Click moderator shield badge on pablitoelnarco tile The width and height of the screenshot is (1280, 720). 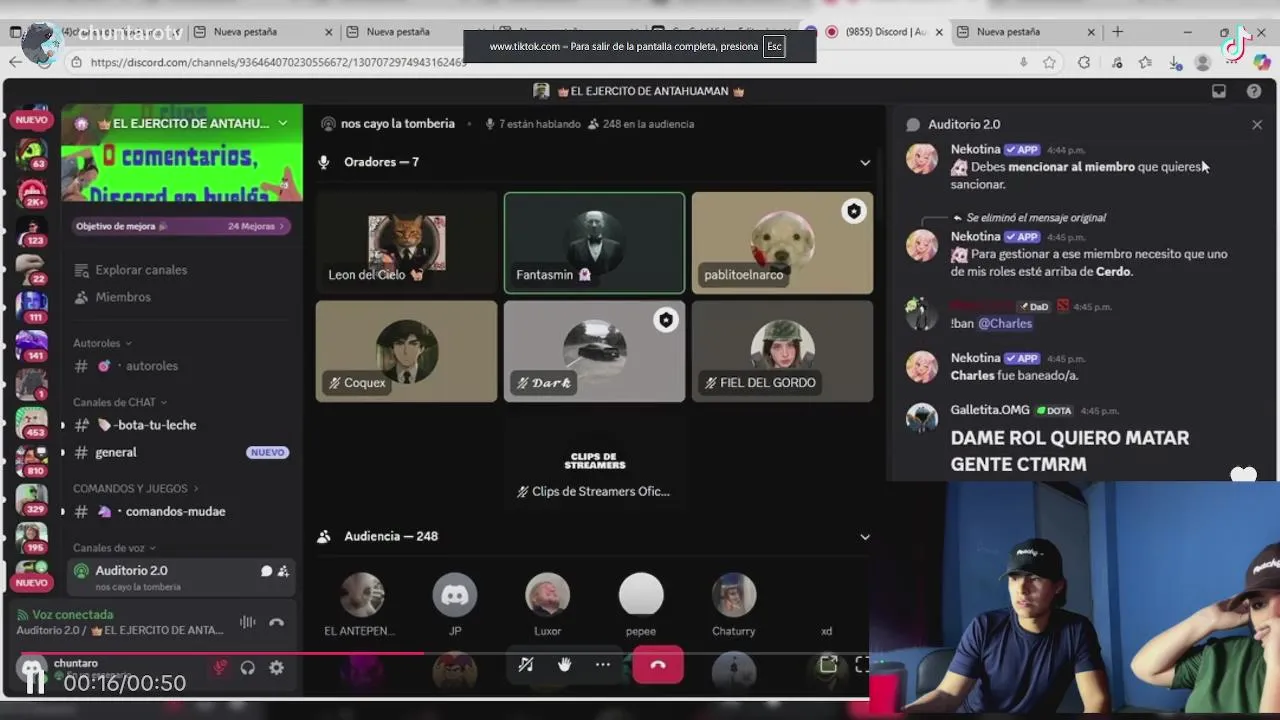coord(853,212)
